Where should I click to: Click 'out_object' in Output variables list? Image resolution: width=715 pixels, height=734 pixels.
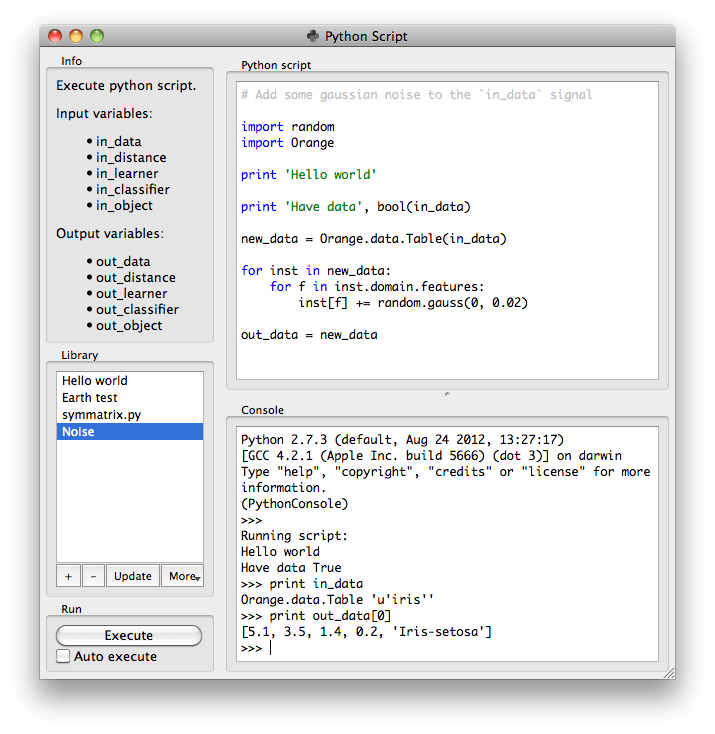pyautogui.click(x=129, y=325)
